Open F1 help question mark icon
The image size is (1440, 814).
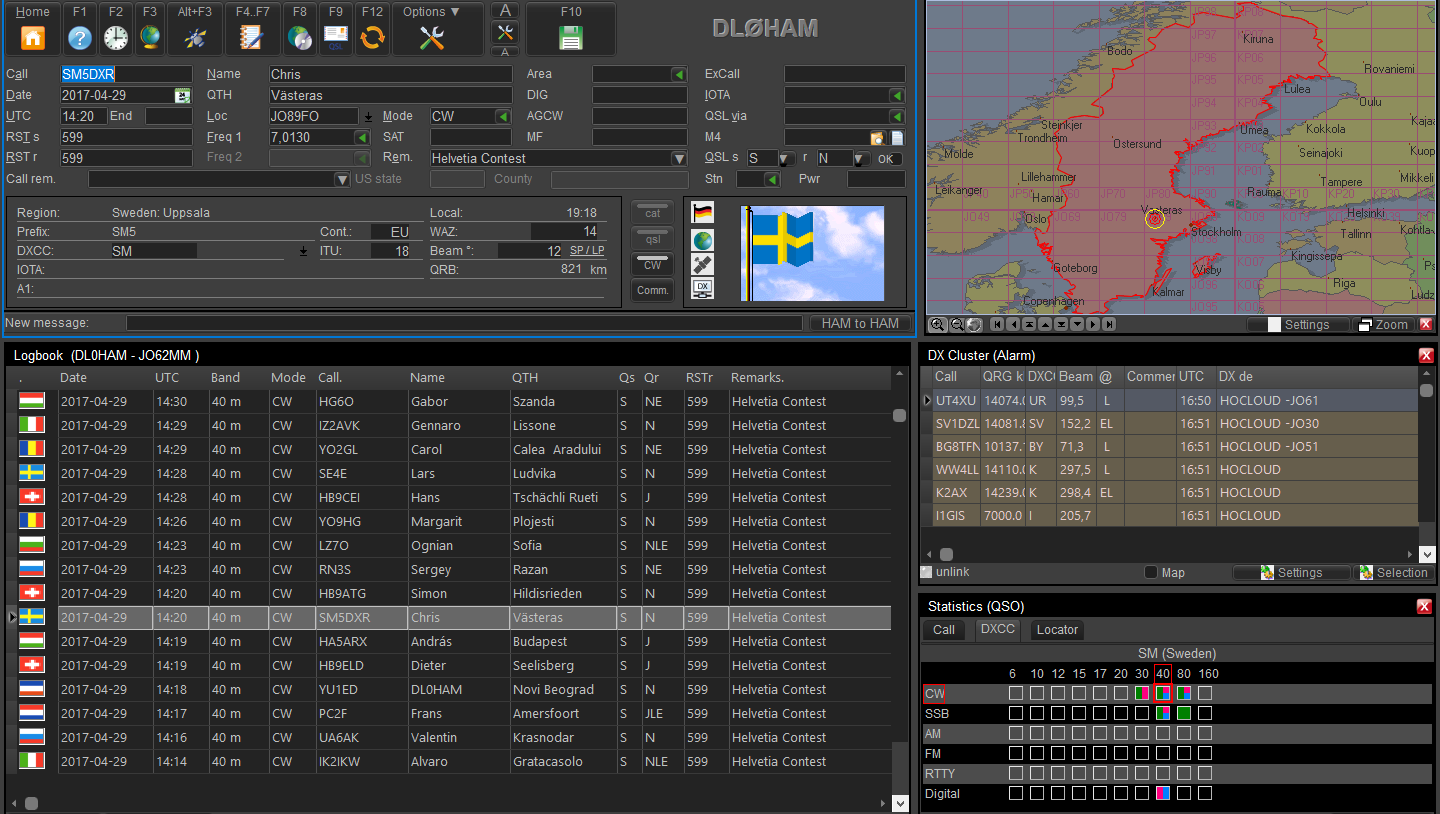click(x=80, y=28)
